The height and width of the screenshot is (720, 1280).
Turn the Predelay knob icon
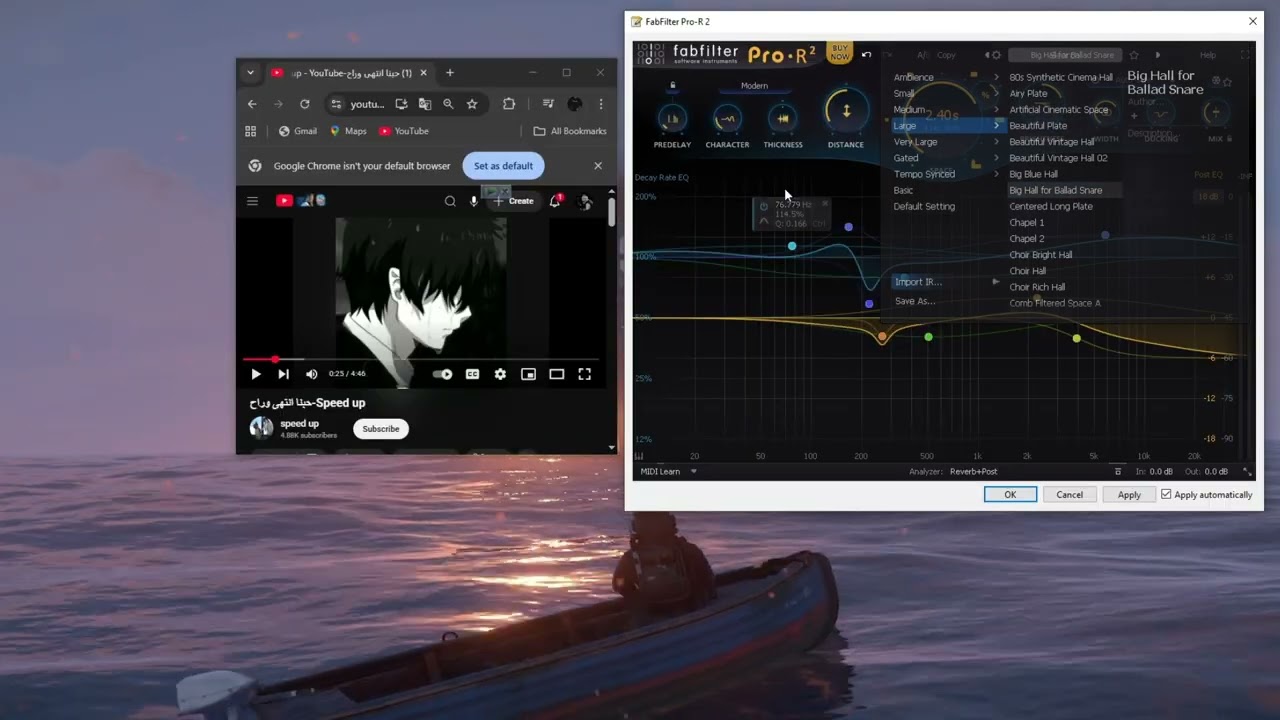672,119
